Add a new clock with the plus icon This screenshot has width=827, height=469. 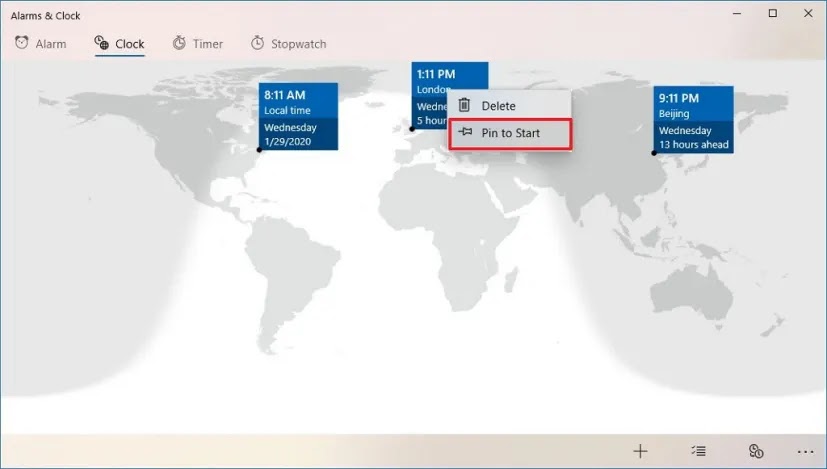coord(640,451)
